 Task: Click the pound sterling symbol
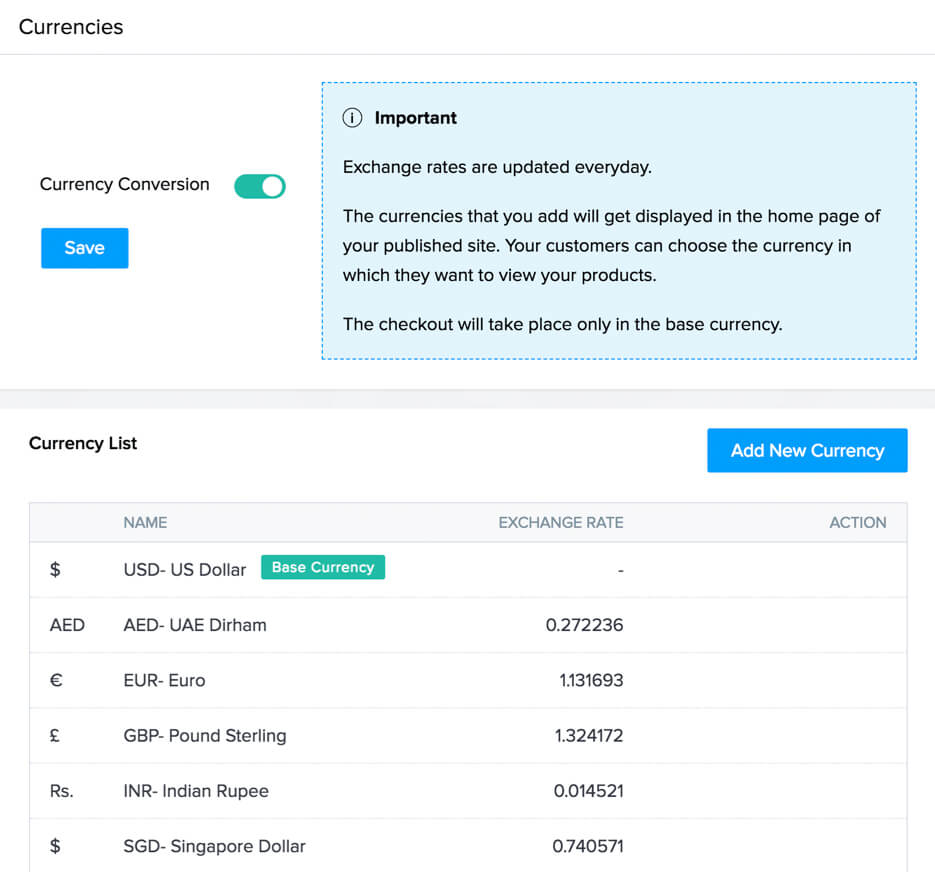pos(55,735)
